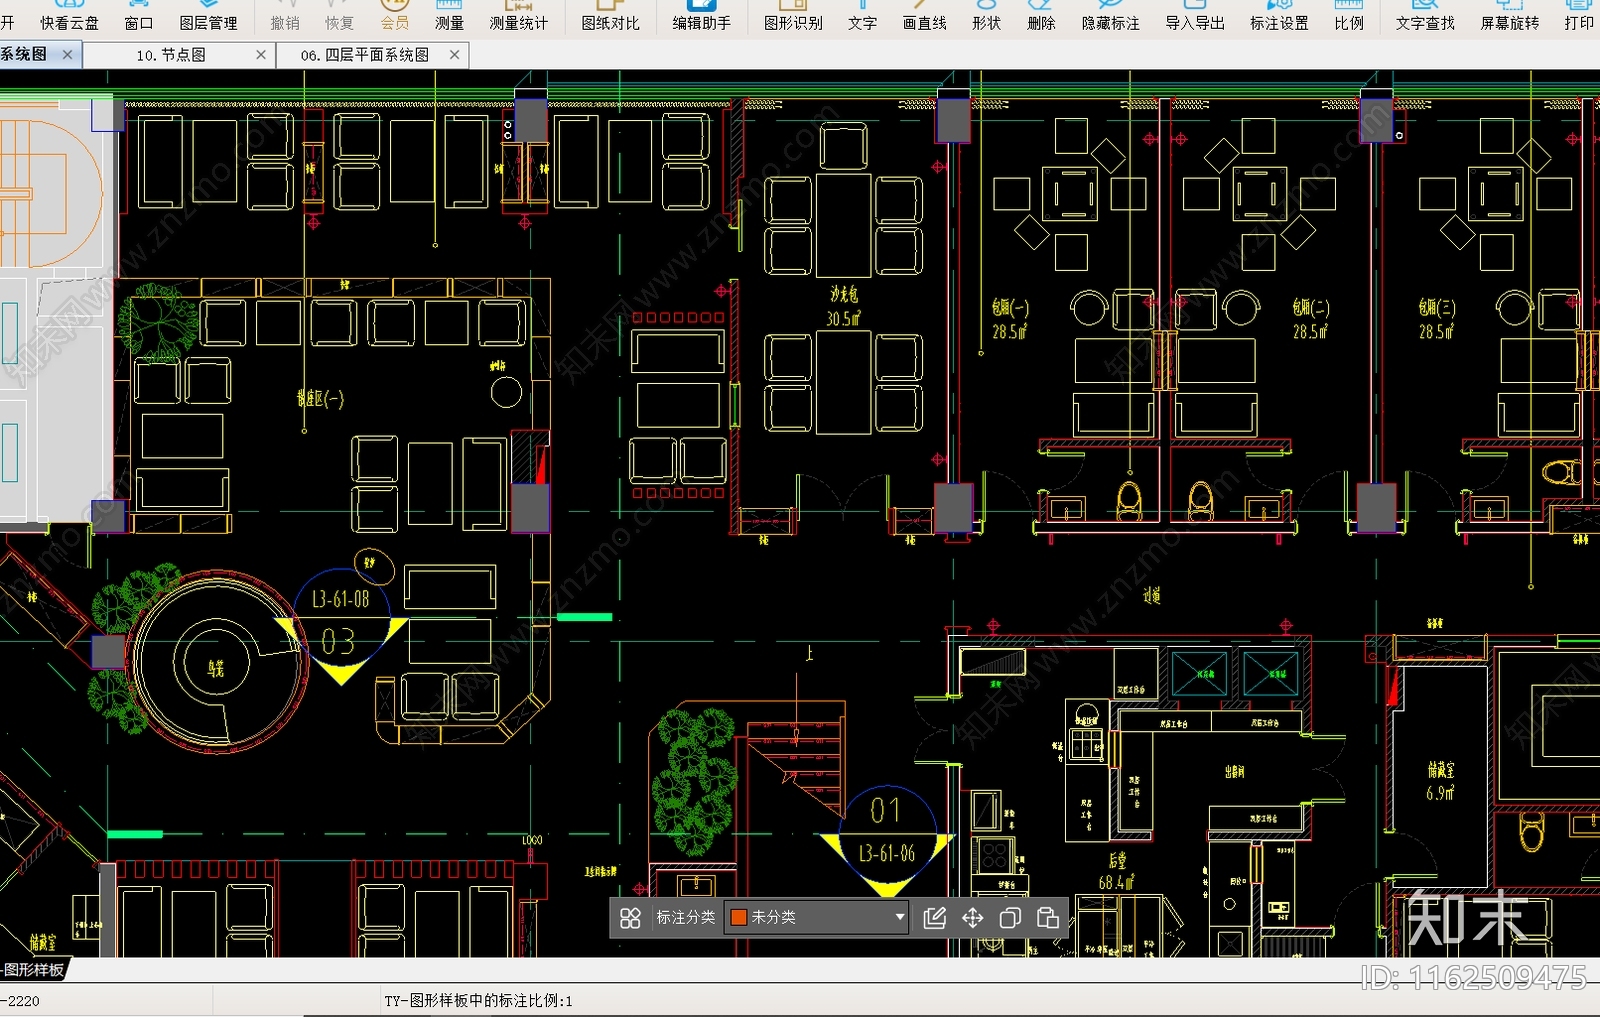
Task: Click the 标注分类 label
Action: pyautogui.click(x=685, y=917)
